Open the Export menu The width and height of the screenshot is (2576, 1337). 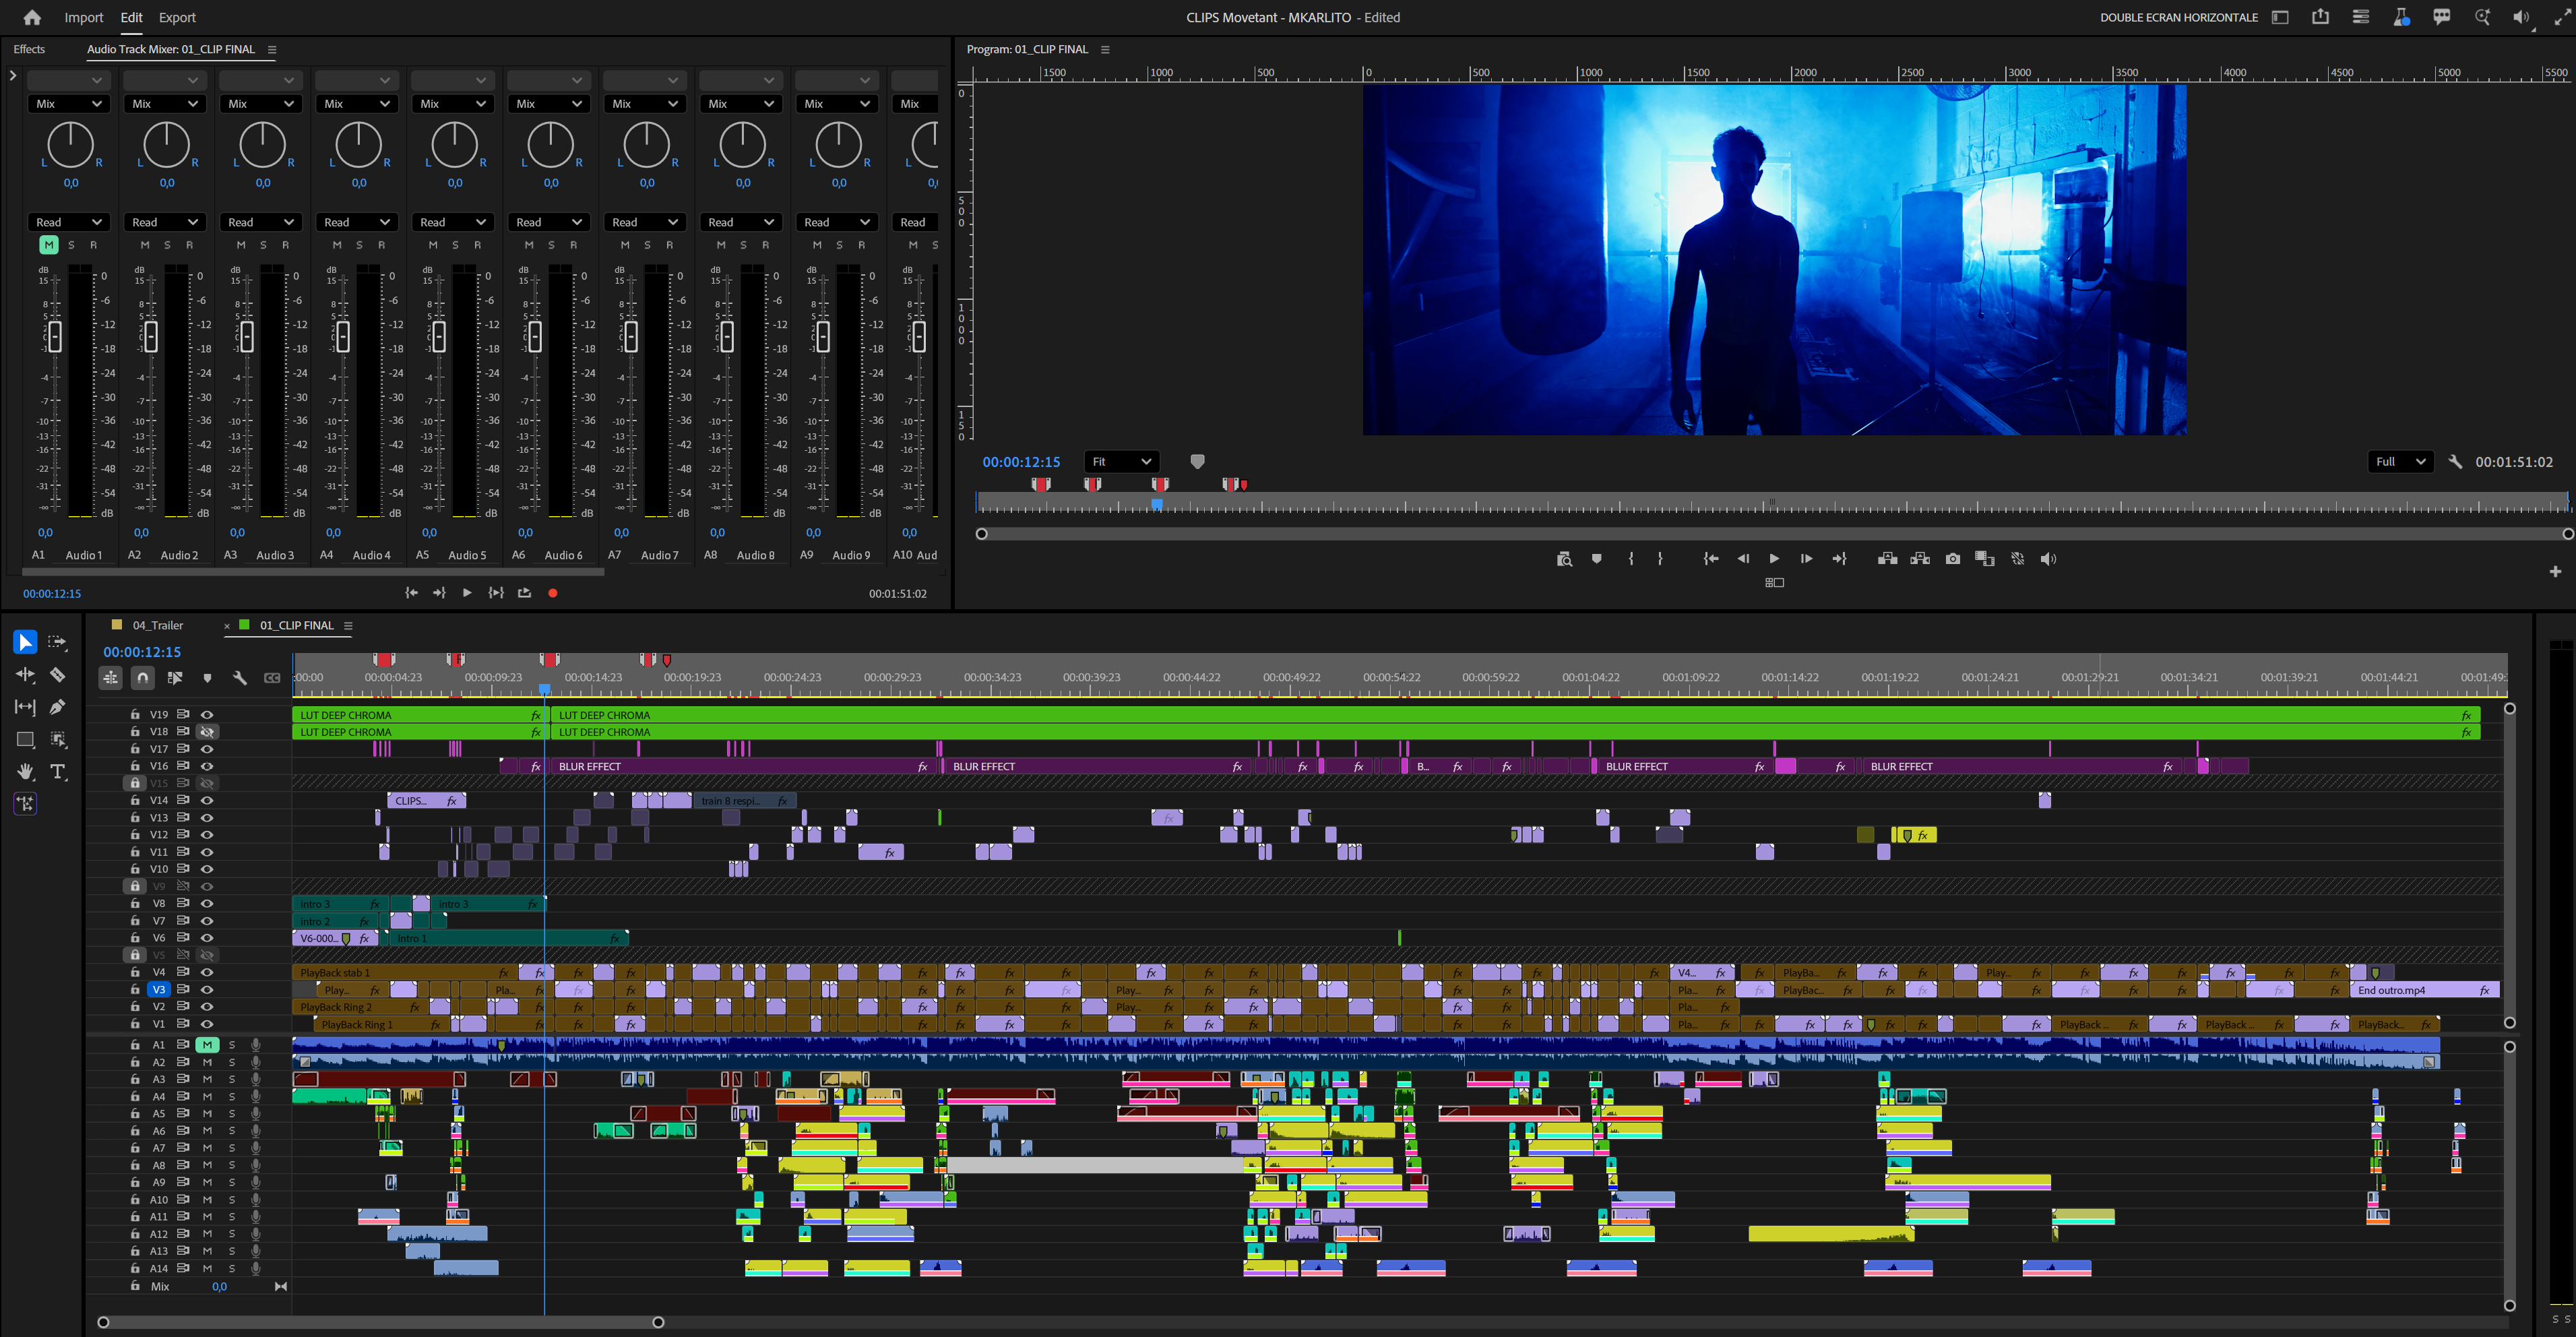point(177,17)
